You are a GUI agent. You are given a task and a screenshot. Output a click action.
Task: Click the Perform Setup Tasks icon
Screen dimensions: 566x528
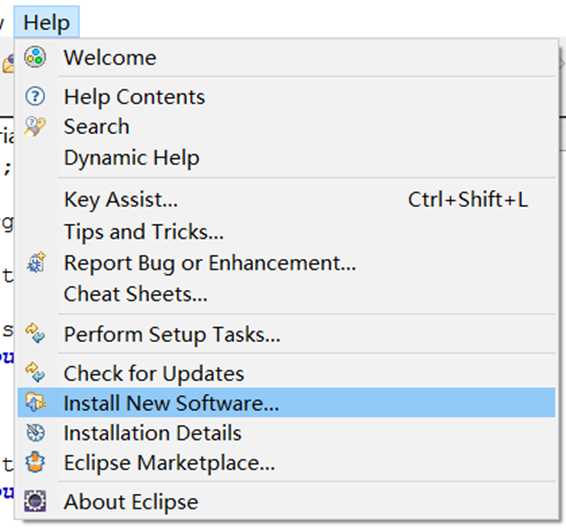click(x=35, y=333)
